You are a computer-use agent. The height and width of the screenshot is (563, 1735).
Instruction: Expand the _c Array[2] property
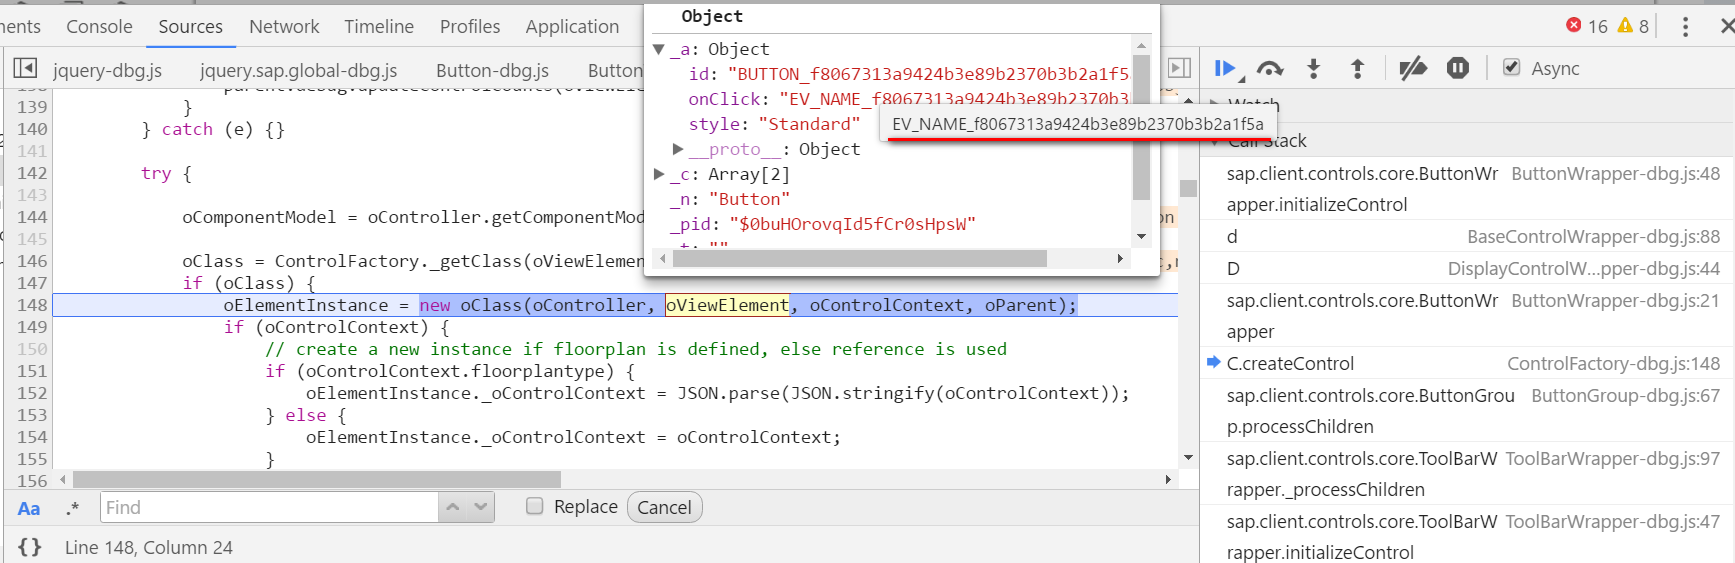pos(659,174)
